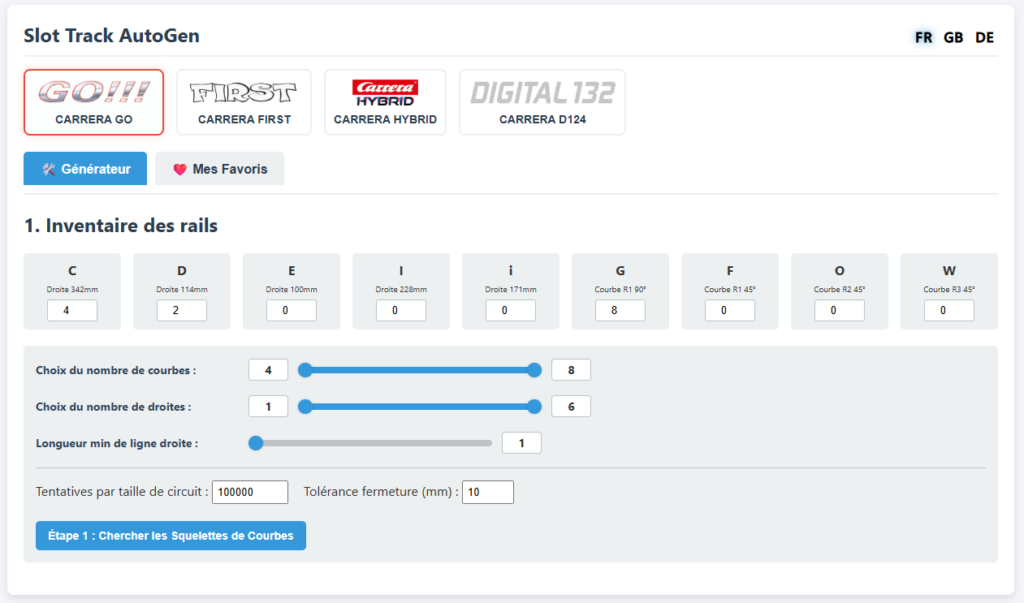Click the quantity field for rail i 171mm

tap(511, 310)
